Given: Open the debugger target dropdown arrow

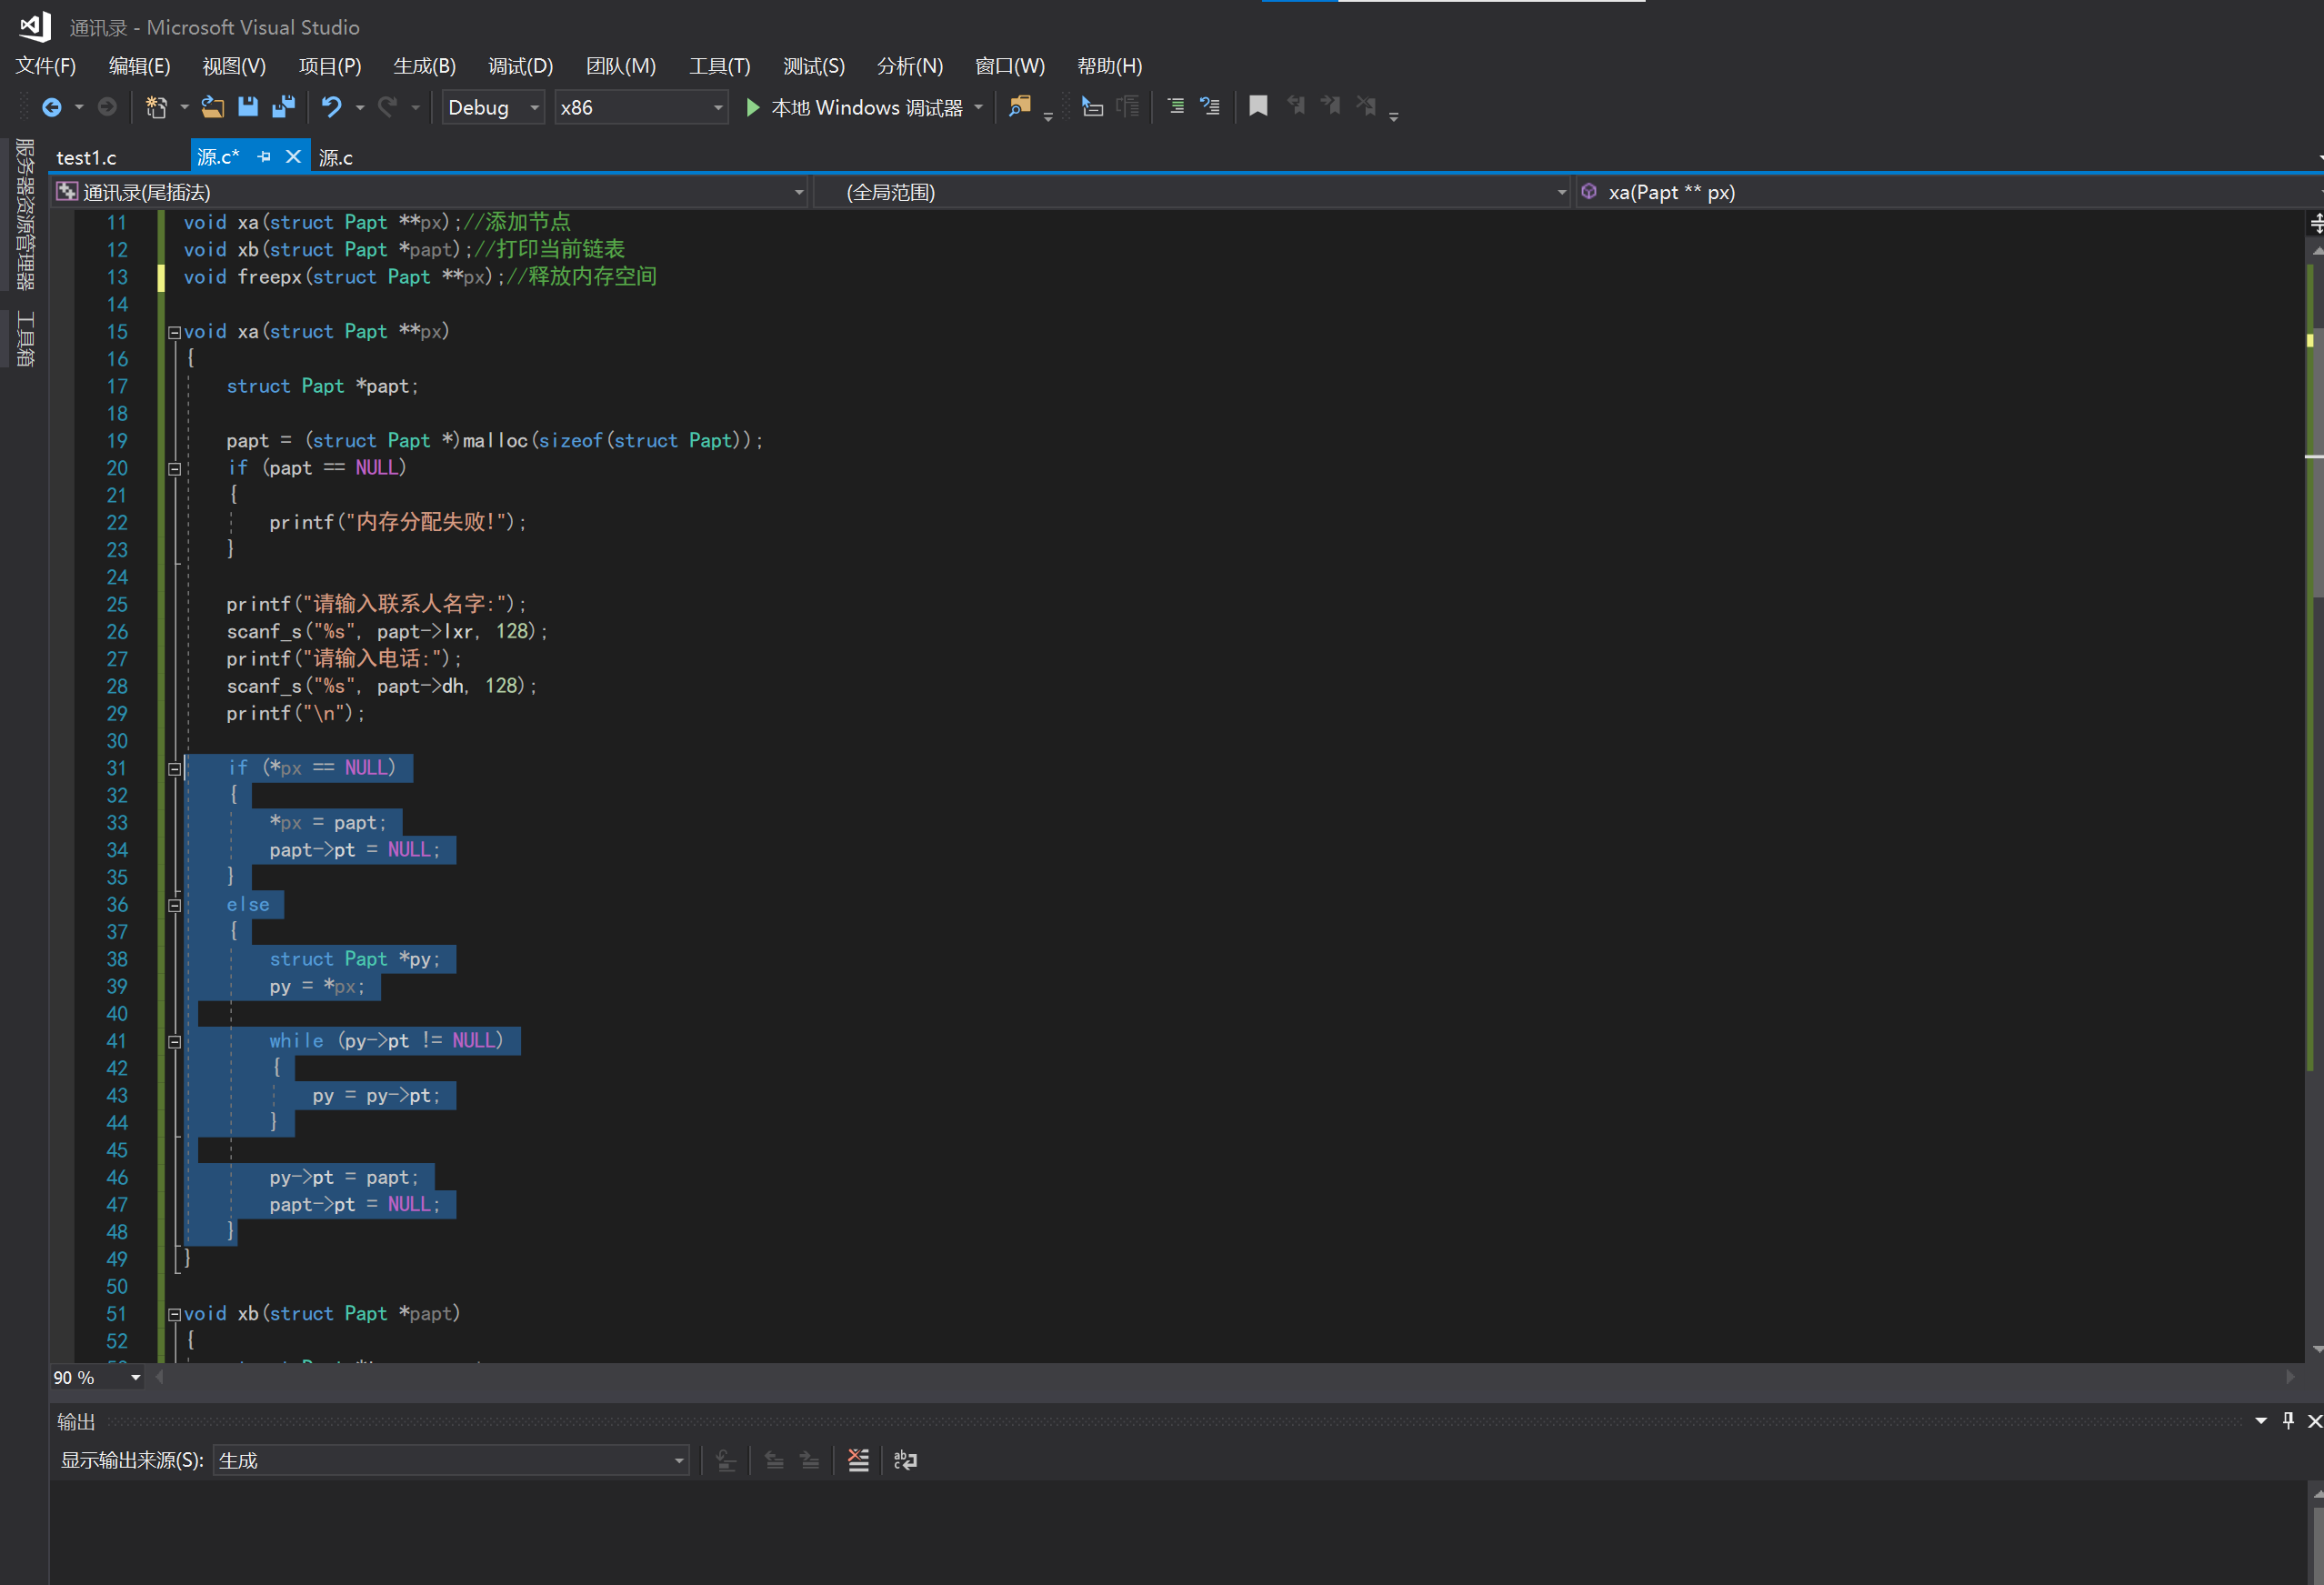Looking at the screenshot, I should 978,107.
